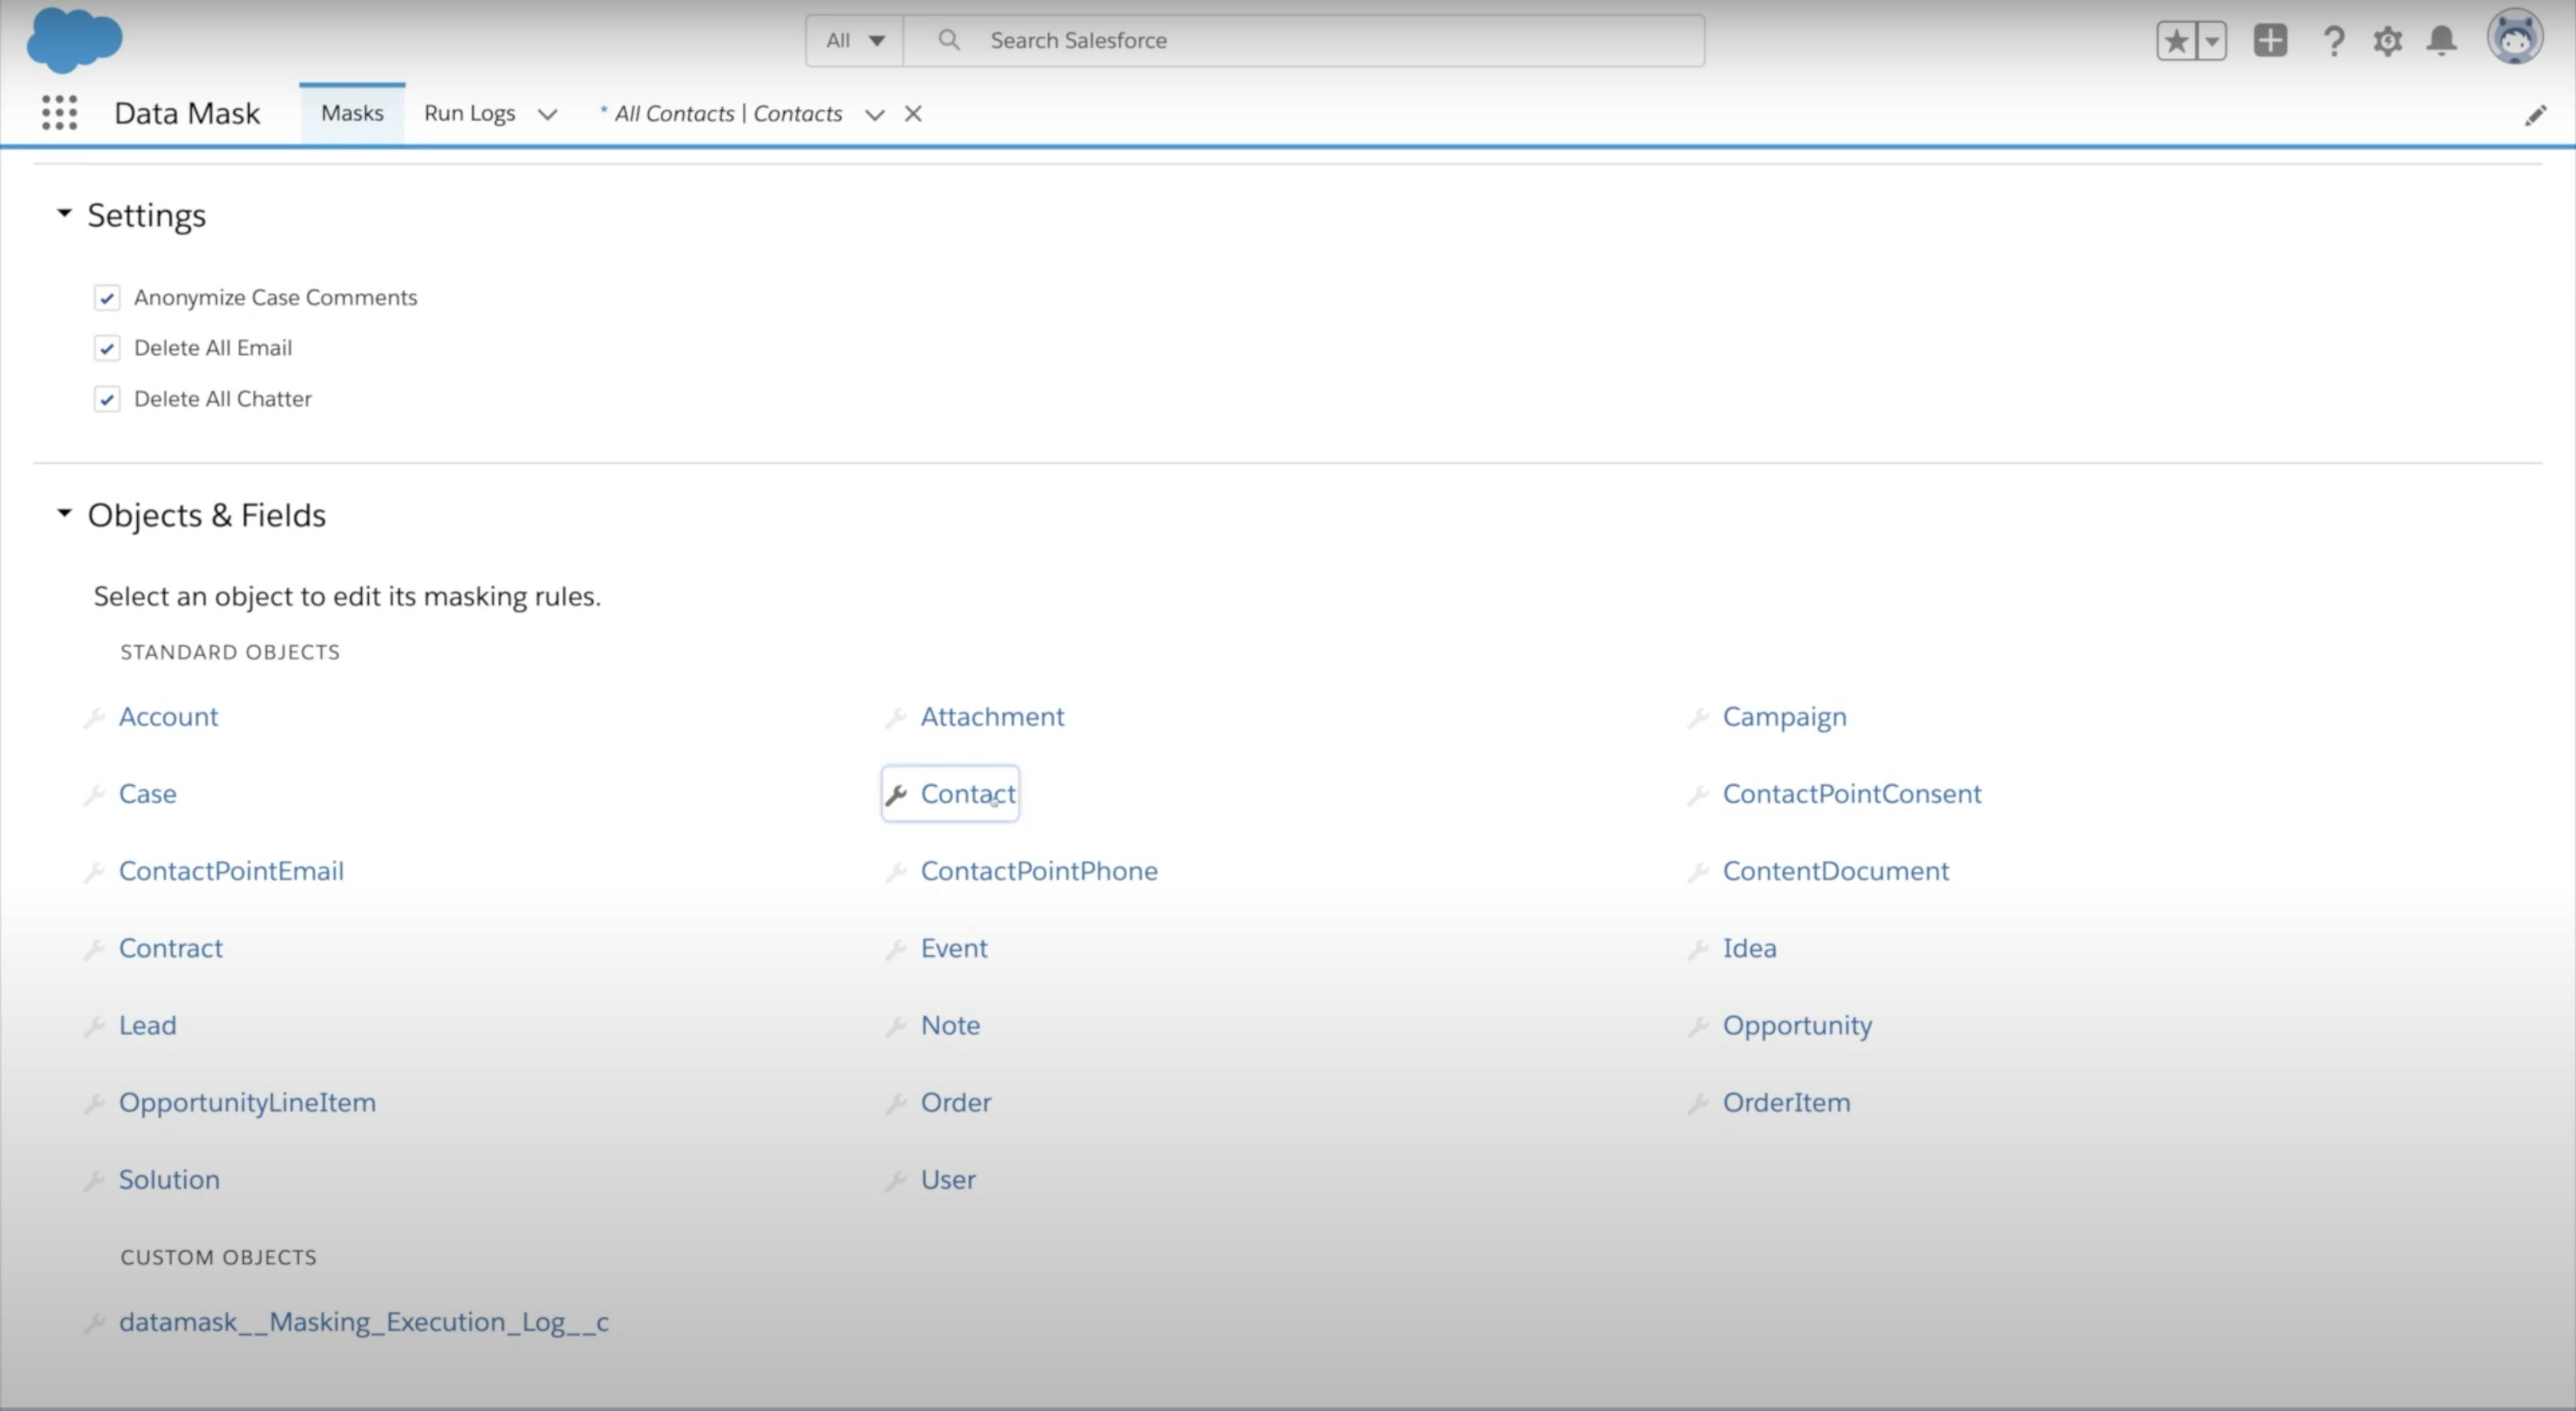Viewport: 2576px width, 1411px height.
Task: Open the ContentDocument object link
Action: 1835,871
